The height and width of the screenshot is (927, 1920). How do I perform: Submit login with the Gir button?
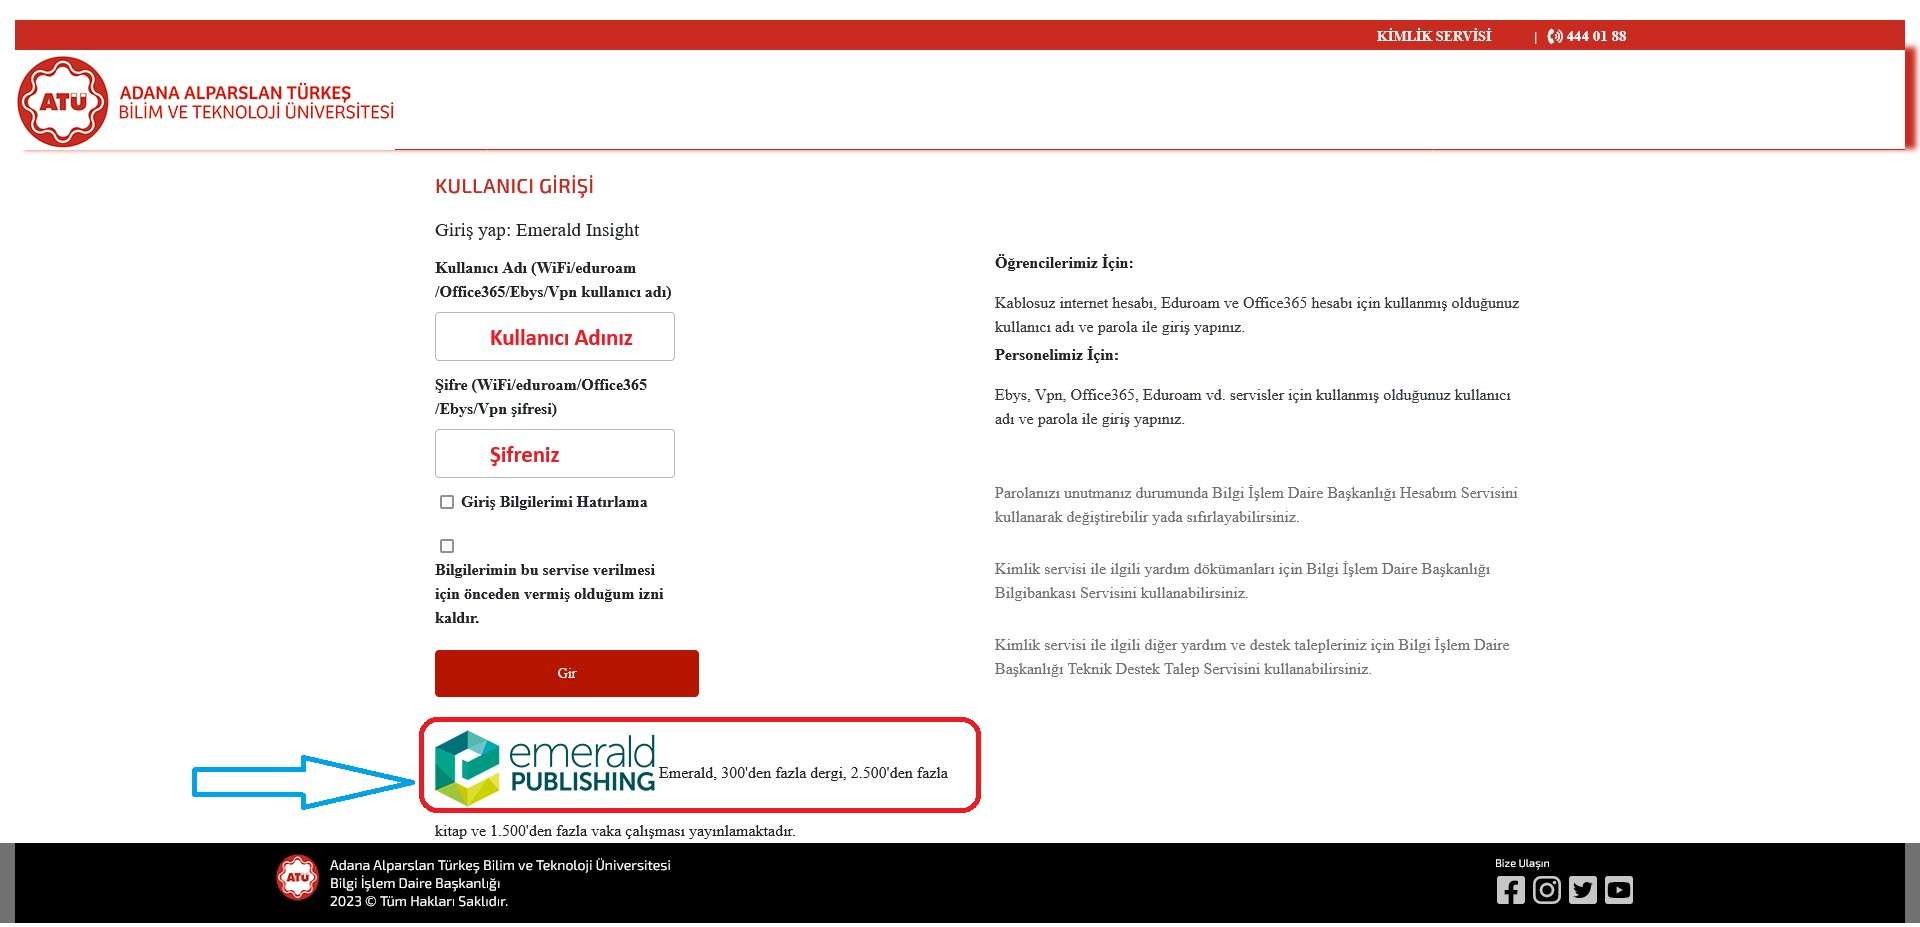567,673
